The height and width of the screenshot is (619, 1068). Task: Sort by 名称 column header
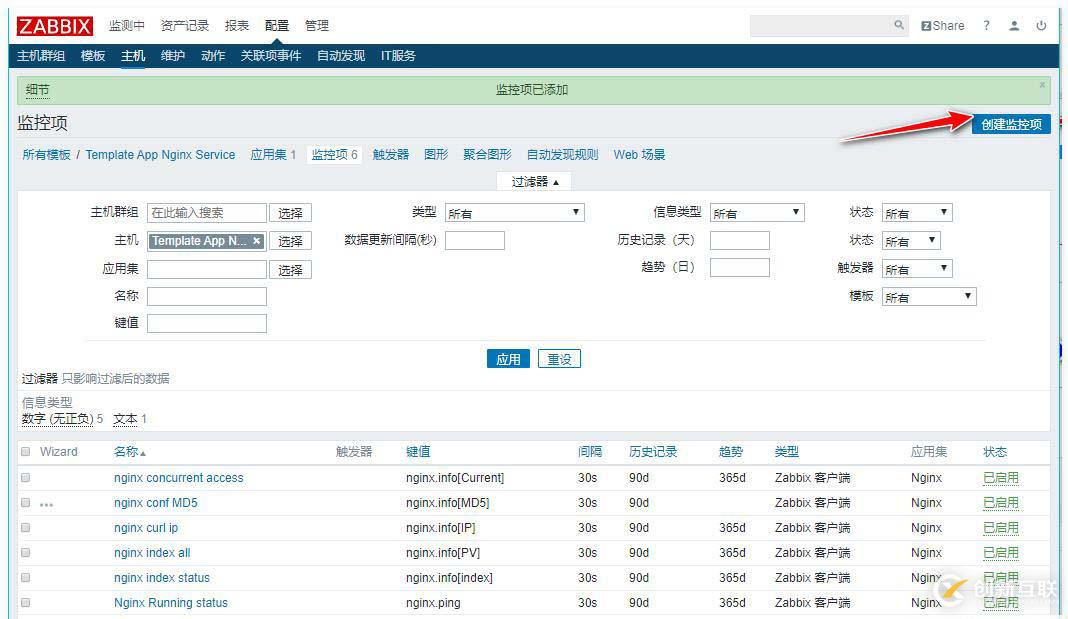coord(129,451)
